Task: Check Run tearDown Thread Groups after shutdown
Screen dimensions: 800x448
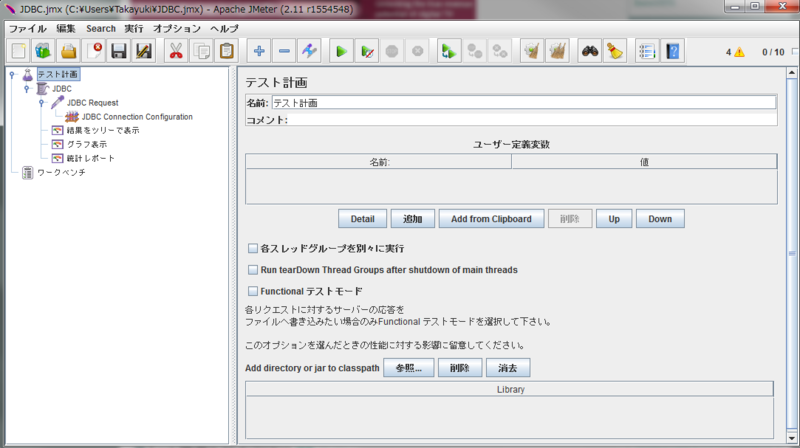Action: (253, 270)
